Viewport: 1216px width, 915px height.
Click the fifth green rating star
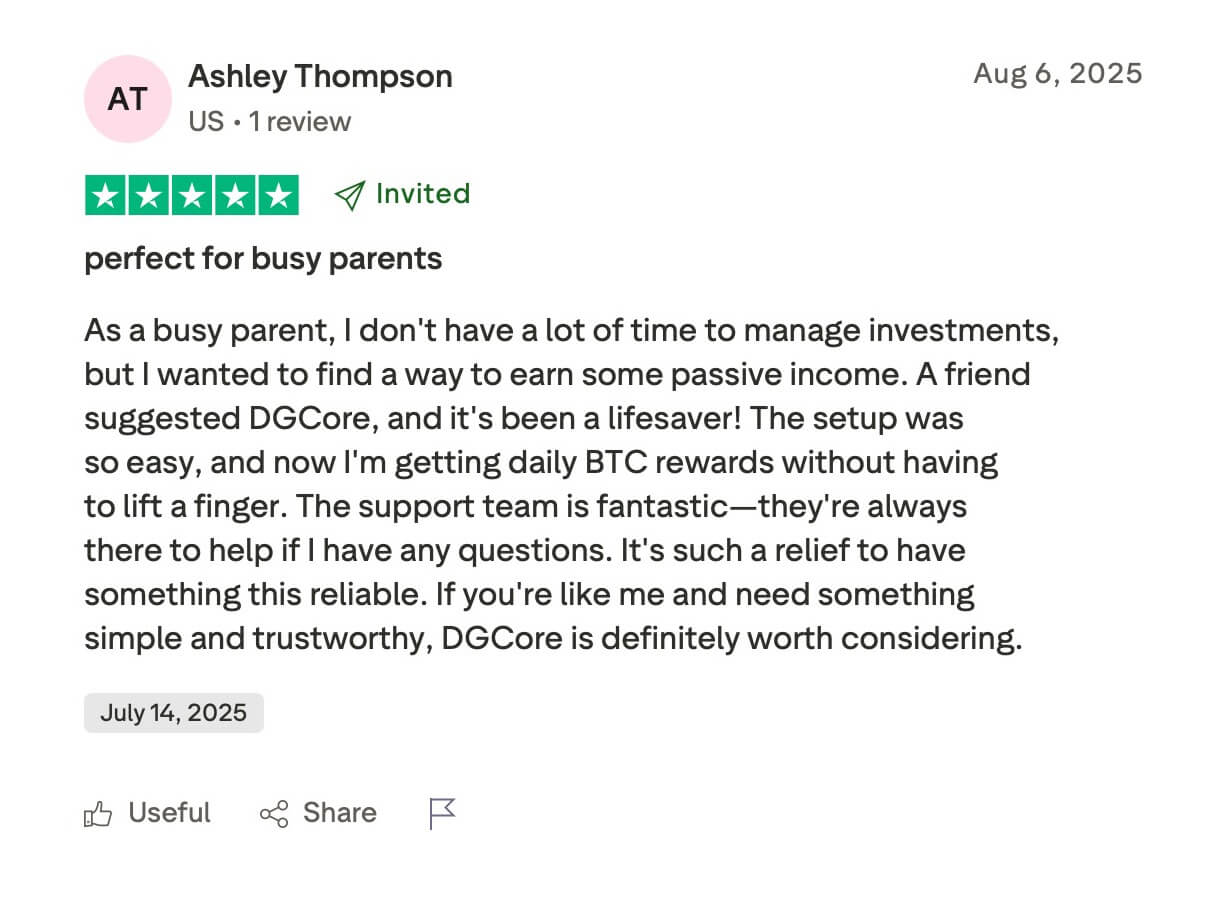click(278, 195)
